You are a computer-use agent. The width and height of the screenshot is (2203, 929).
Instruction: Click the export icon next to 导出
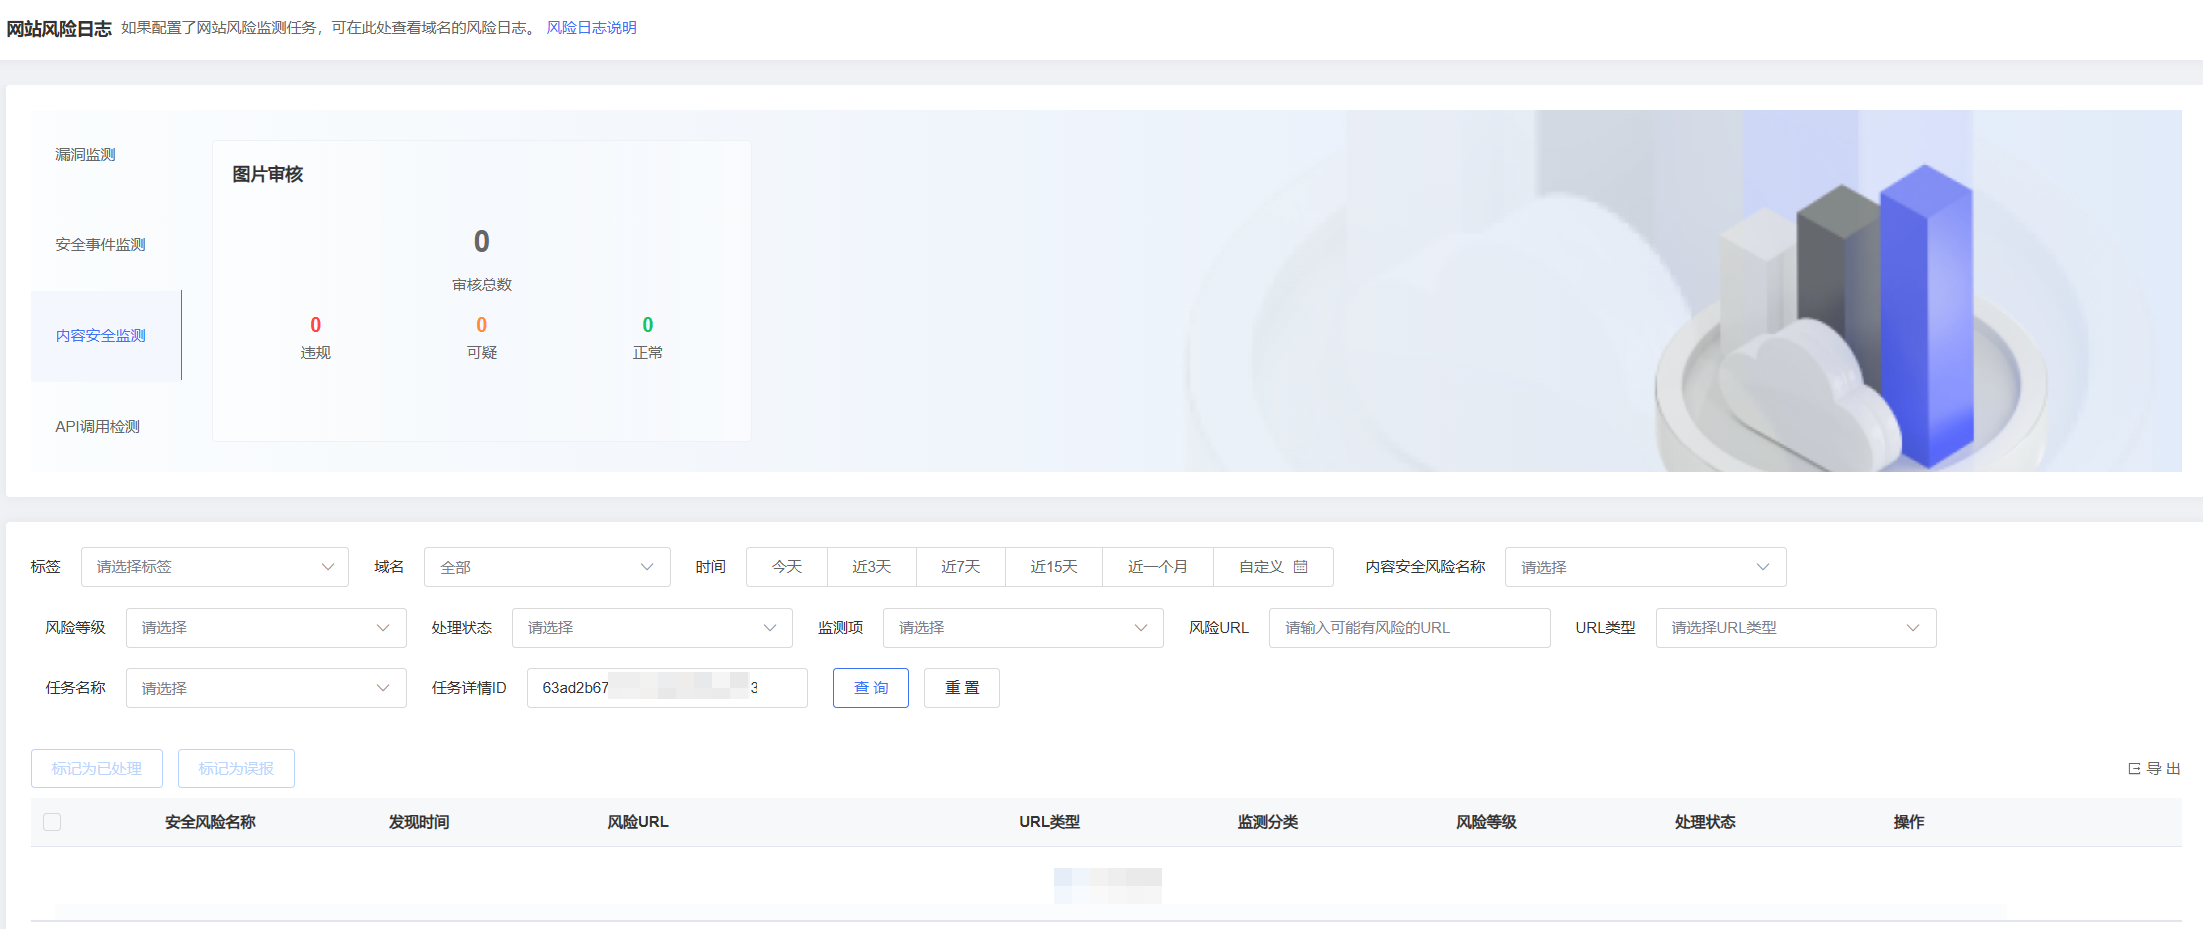click(2134, 769)
